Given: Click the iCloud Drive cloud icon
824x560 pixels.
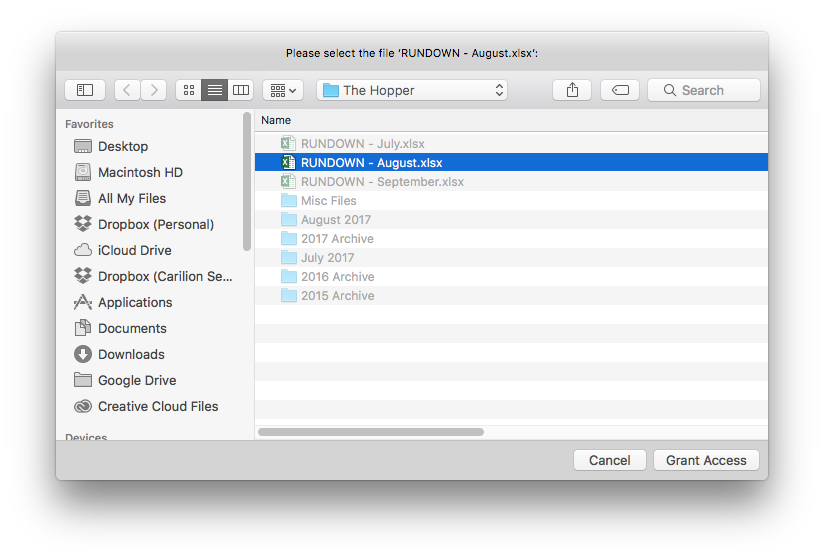Looking at the screenshot, I should click(83, 250).
